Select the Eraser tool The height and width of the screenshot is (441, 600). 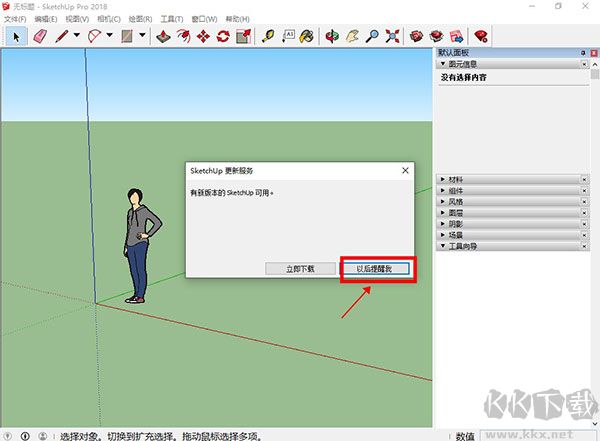tap(41, 36)
